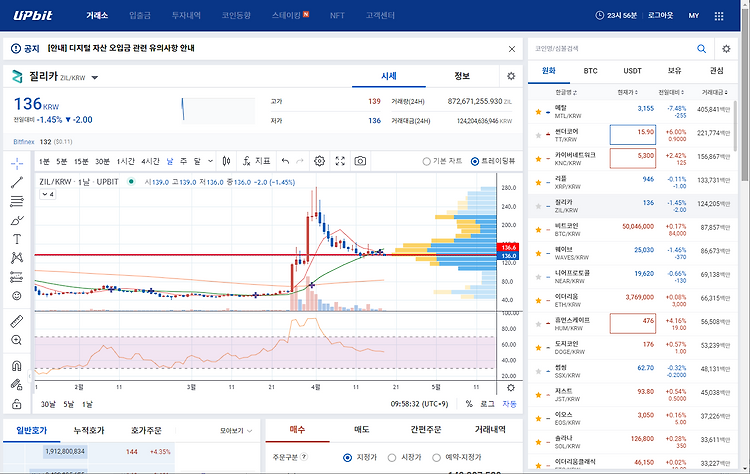Sort list by 한글명 column
Viewport: 750px width, 474px height.
pyautogui.click(x=566, y=92)
